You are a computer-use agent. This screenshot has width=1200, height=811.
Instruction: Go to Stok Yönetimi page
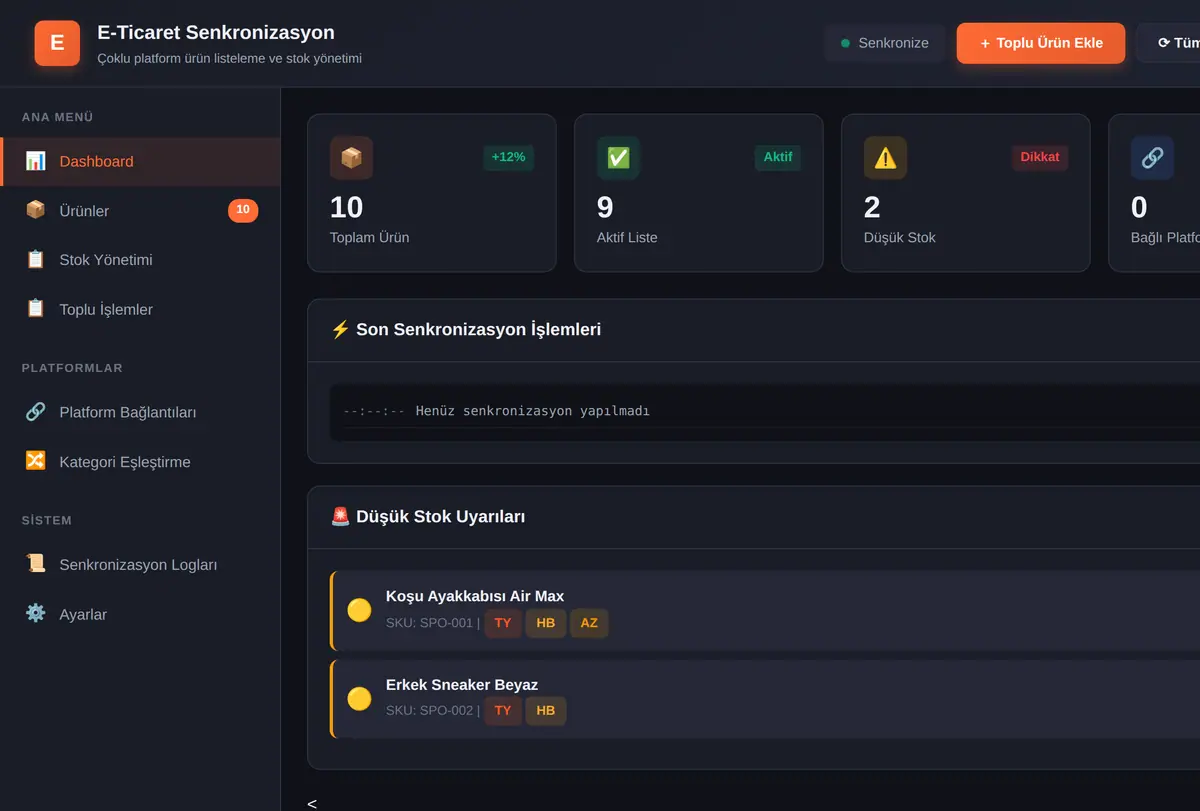[x=140, y=260]
